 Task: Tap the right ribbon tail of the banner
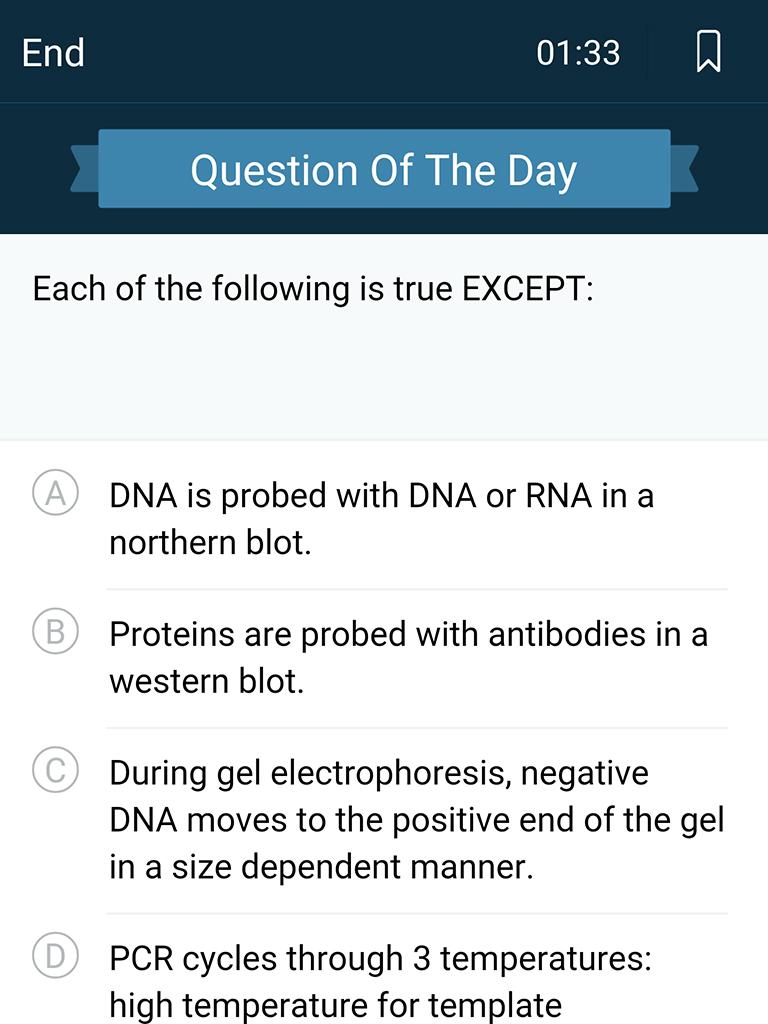coord(684,169)
